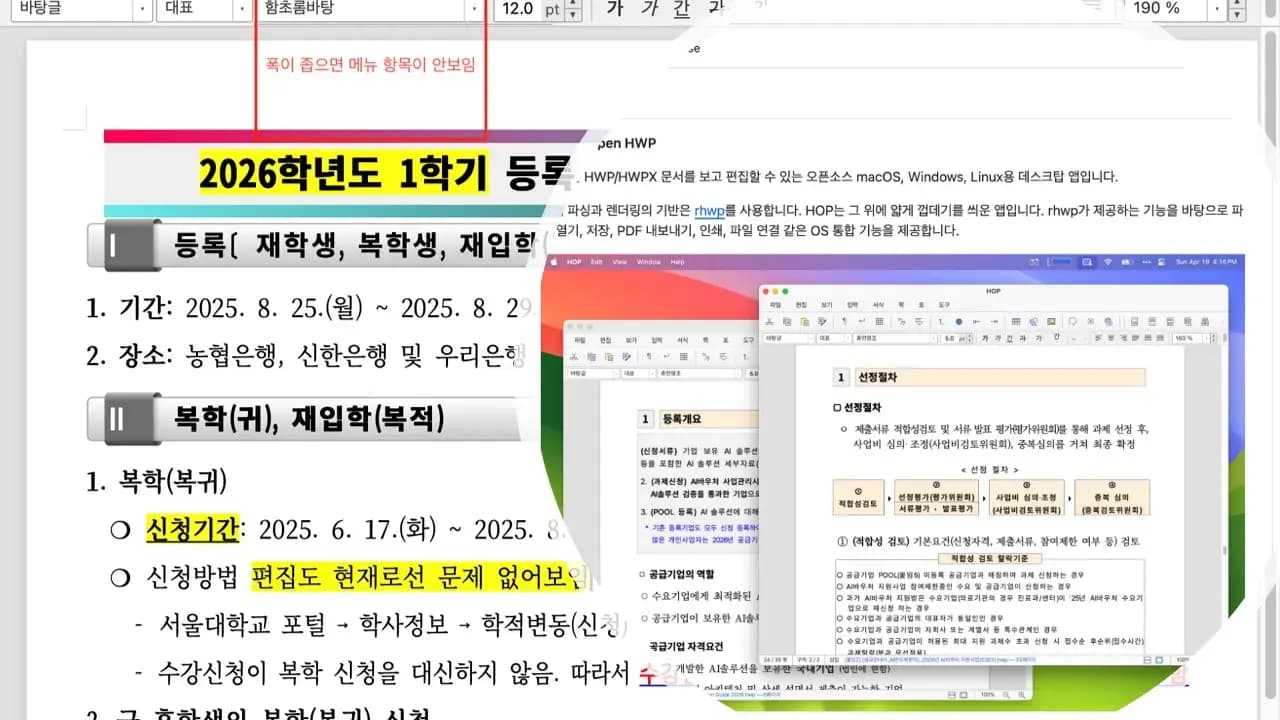Open 보기 menu in the front HOP window
The width and height of the screenshot is (1280, 720).
coord(827,305)
